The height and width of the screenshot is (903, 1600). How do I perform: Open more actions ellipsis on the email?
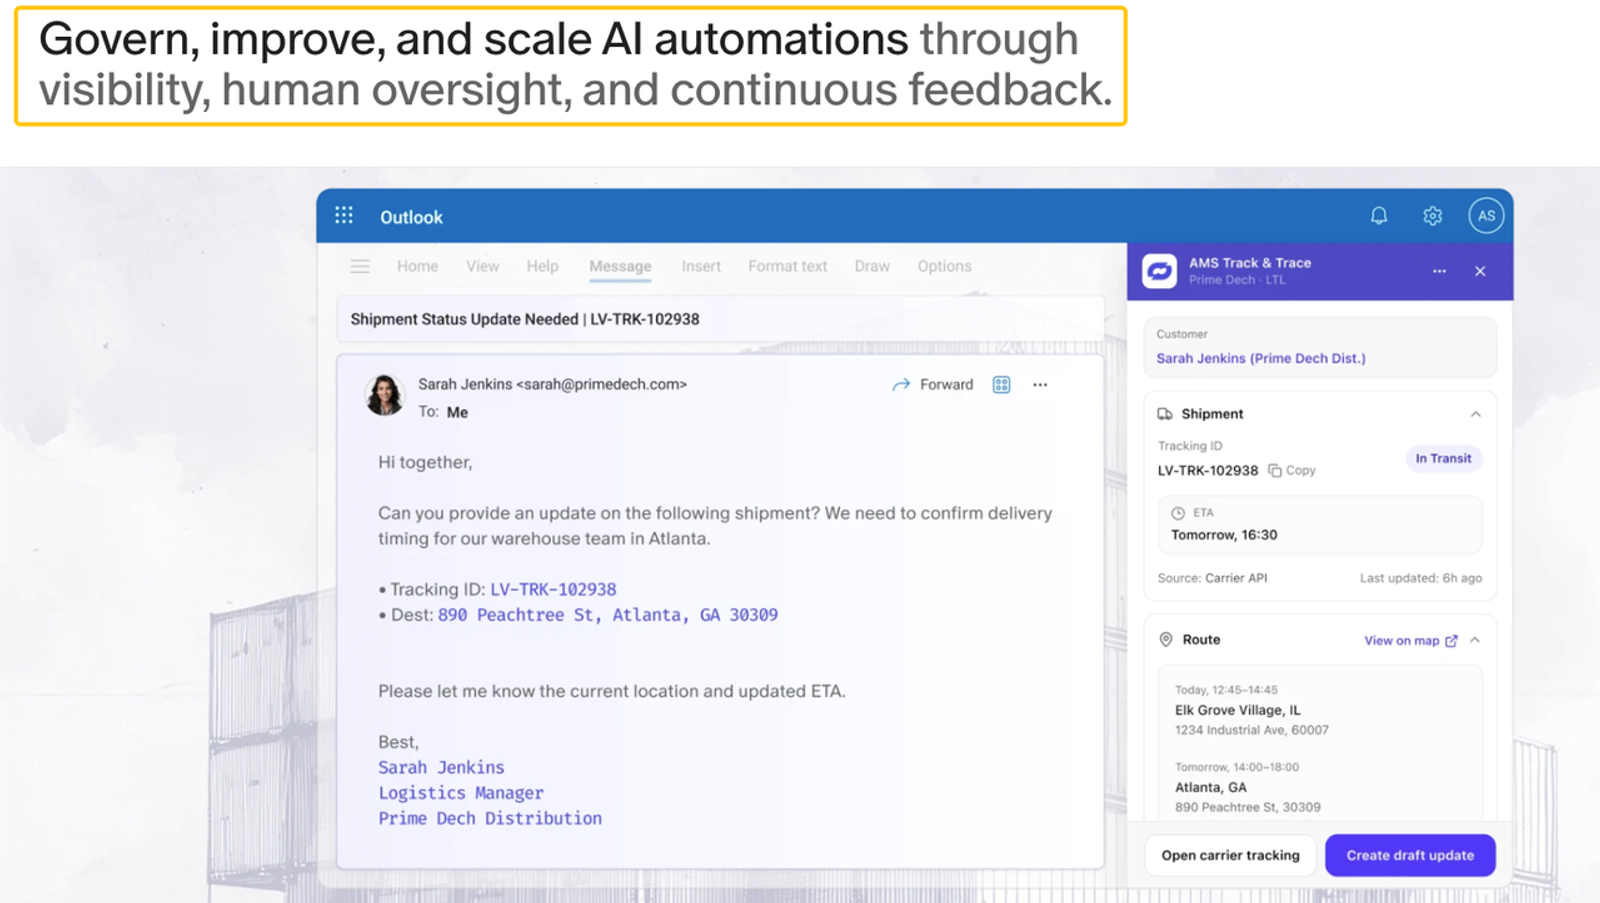tap(1040, 385)
